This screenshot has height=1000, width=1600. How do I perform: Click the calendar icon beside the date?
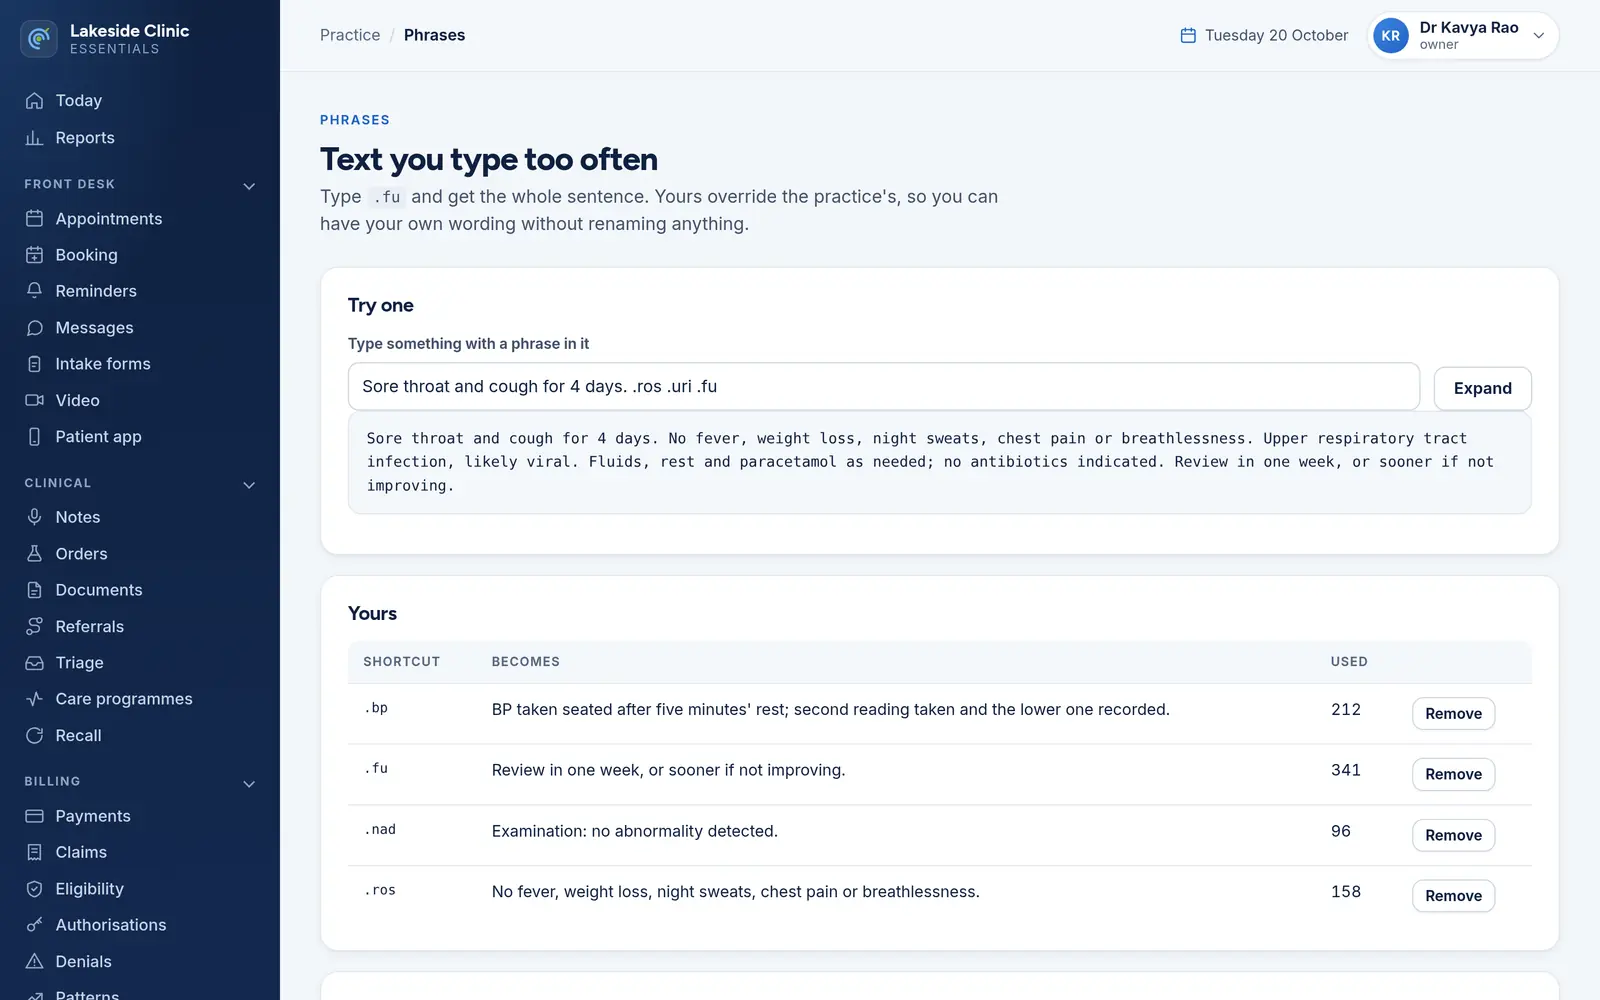coord(1188,36)
